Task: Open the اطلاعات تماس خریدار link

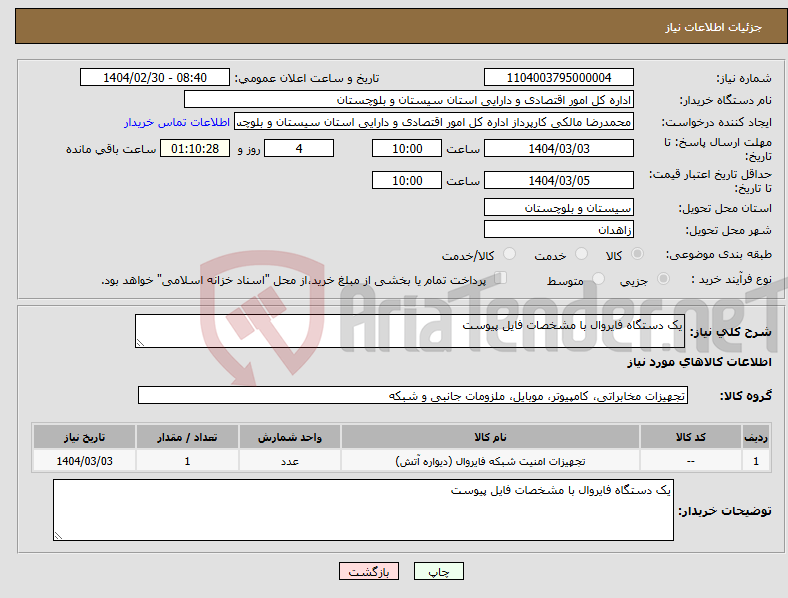Action: click(x=177, y=122)
